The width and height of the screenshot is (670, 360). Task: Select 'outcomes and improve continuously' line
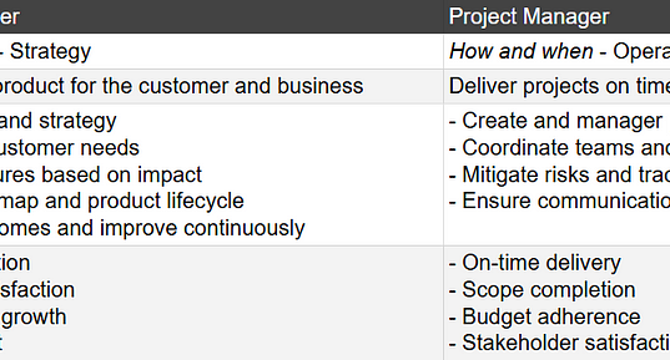[153, 228]
